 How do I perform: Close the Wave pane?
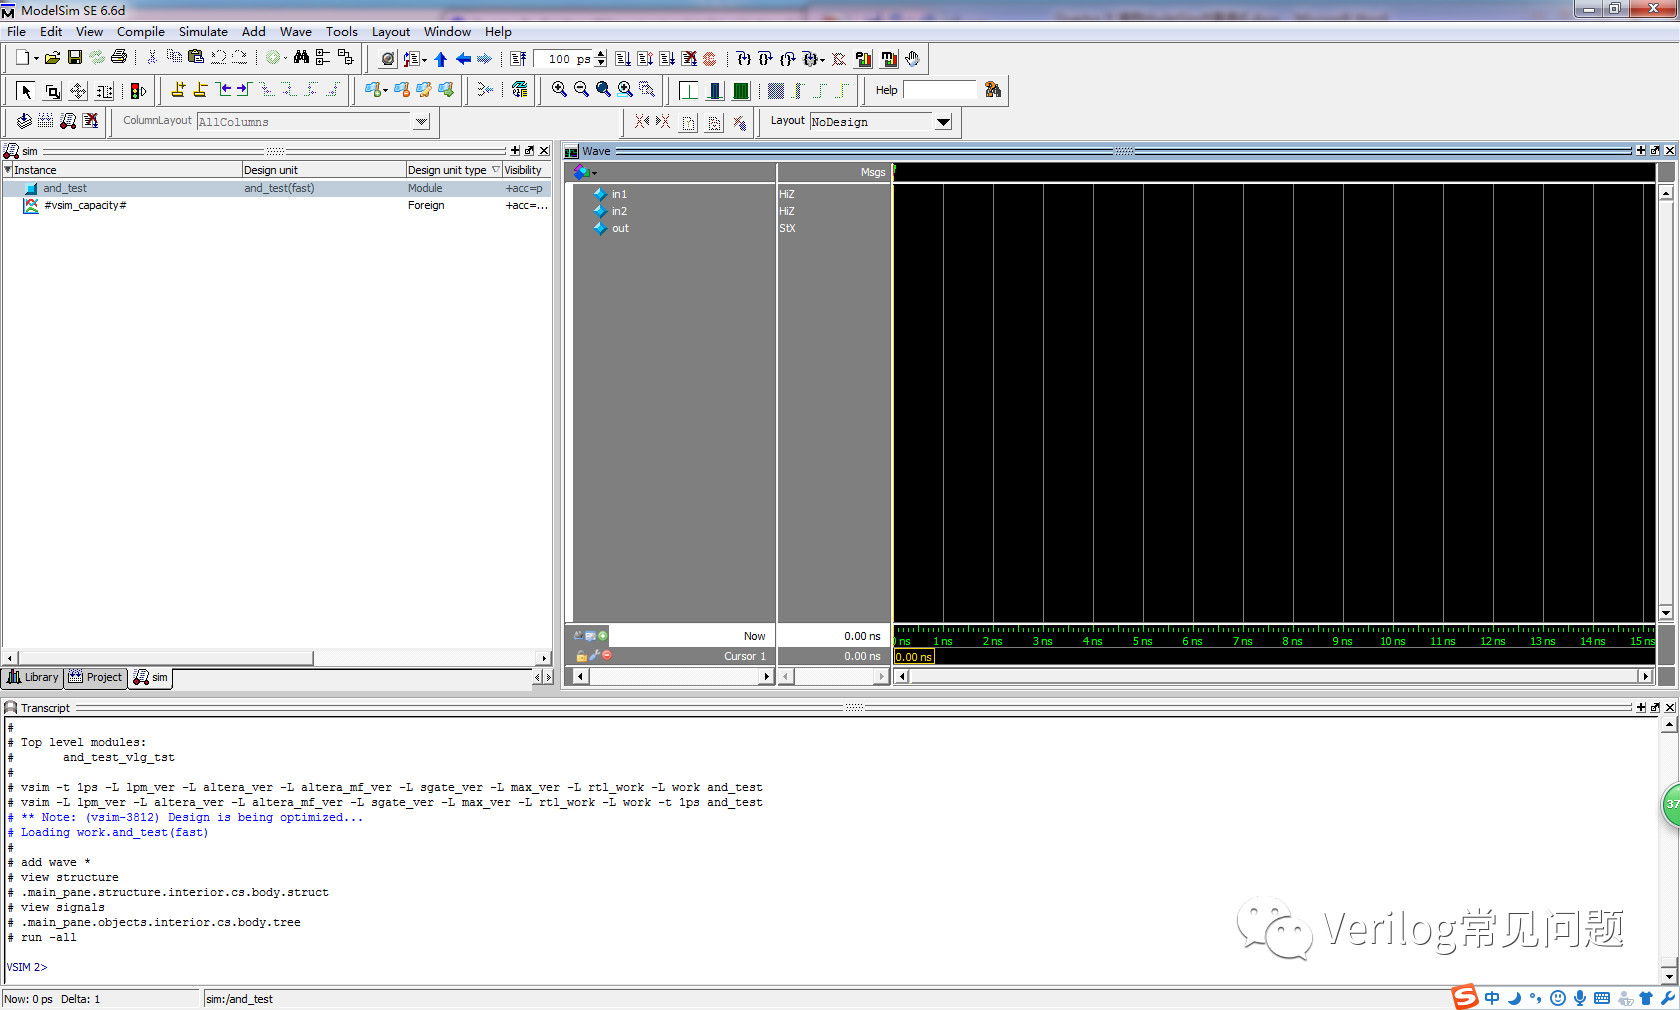click(x=1669, y=151)
